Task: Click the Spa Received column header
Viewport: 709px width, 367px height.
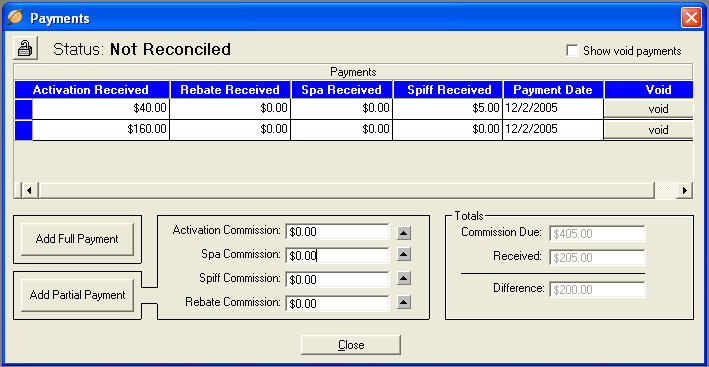Action: click(x=341, y=89)
